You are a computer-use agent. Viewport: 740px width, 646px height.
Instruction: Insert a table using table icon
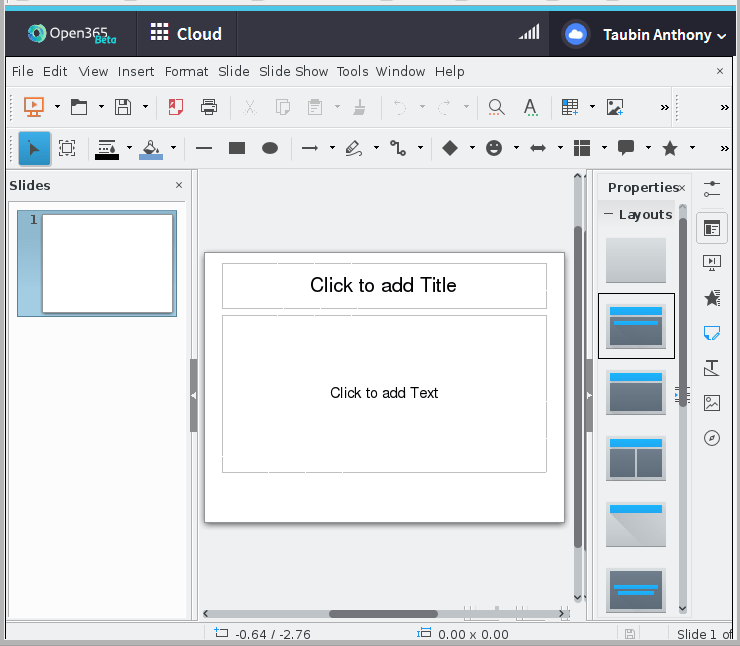tap(570, 107)
